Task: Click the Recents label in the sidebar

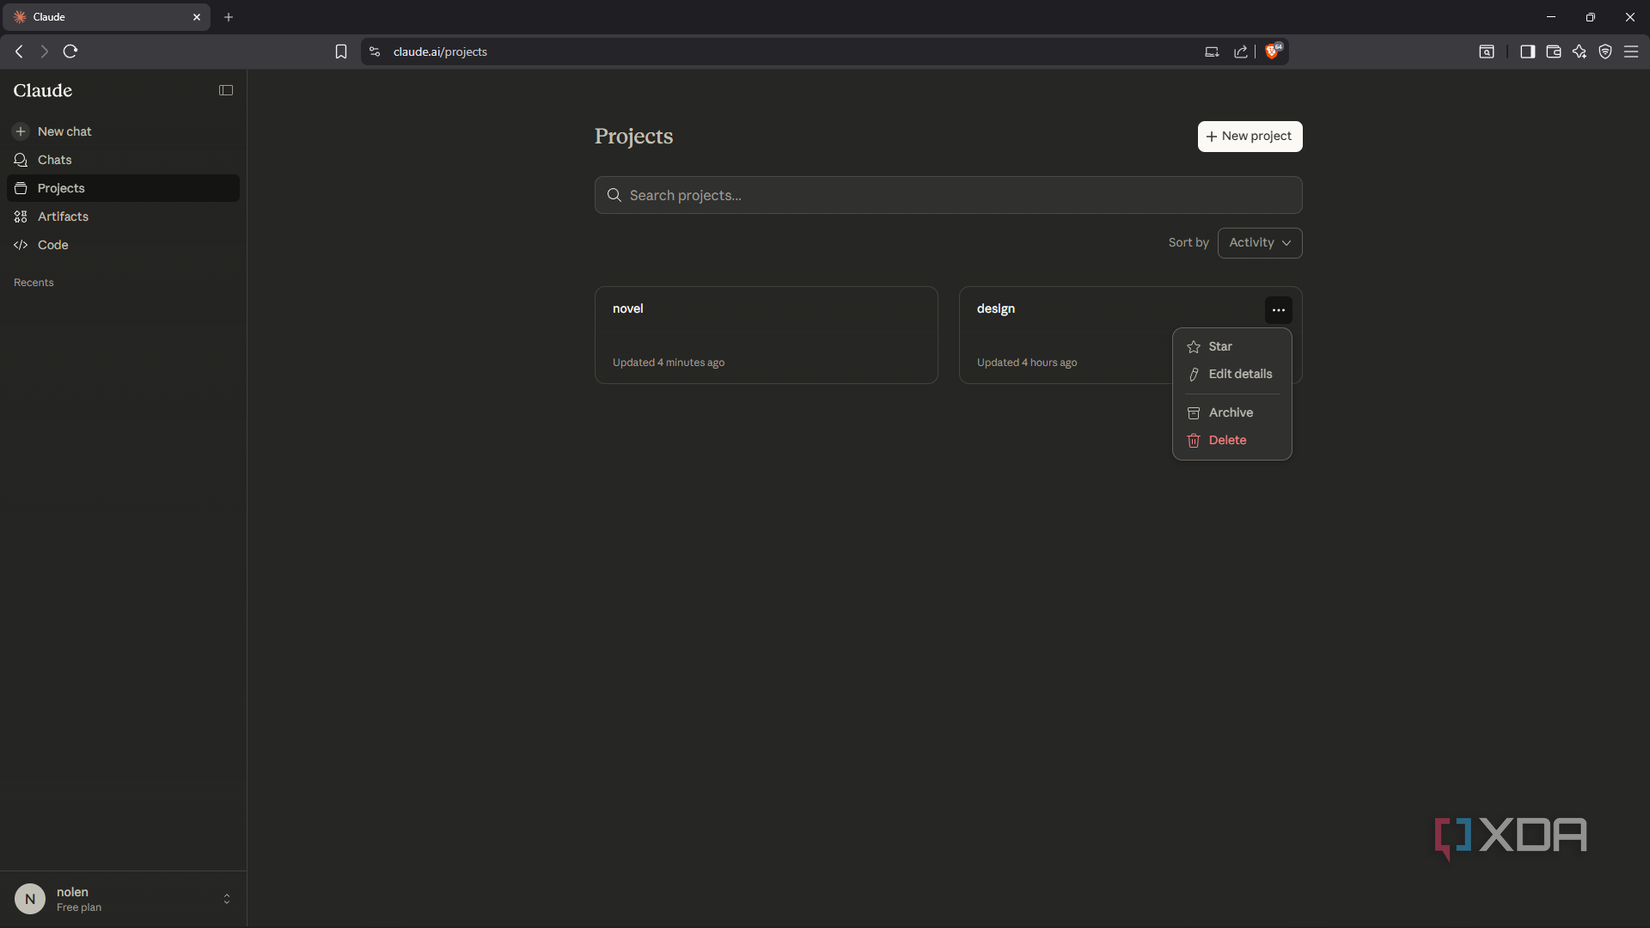Action: [x=34, y=283]
